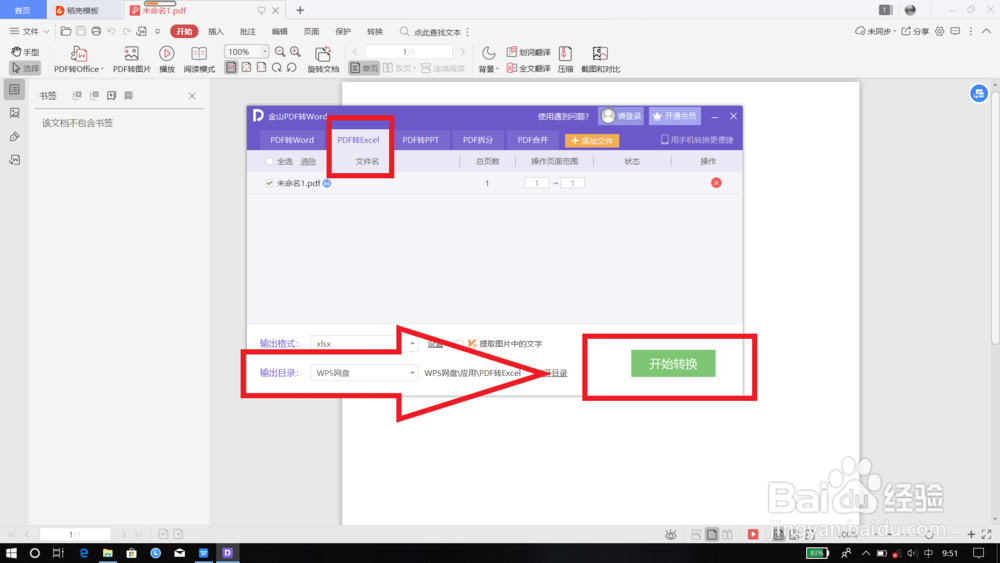Switch to the 稻壳模板 tab
Viewport: 1000px width, 563px height.
pyautogui.click(x=83, y=10)
